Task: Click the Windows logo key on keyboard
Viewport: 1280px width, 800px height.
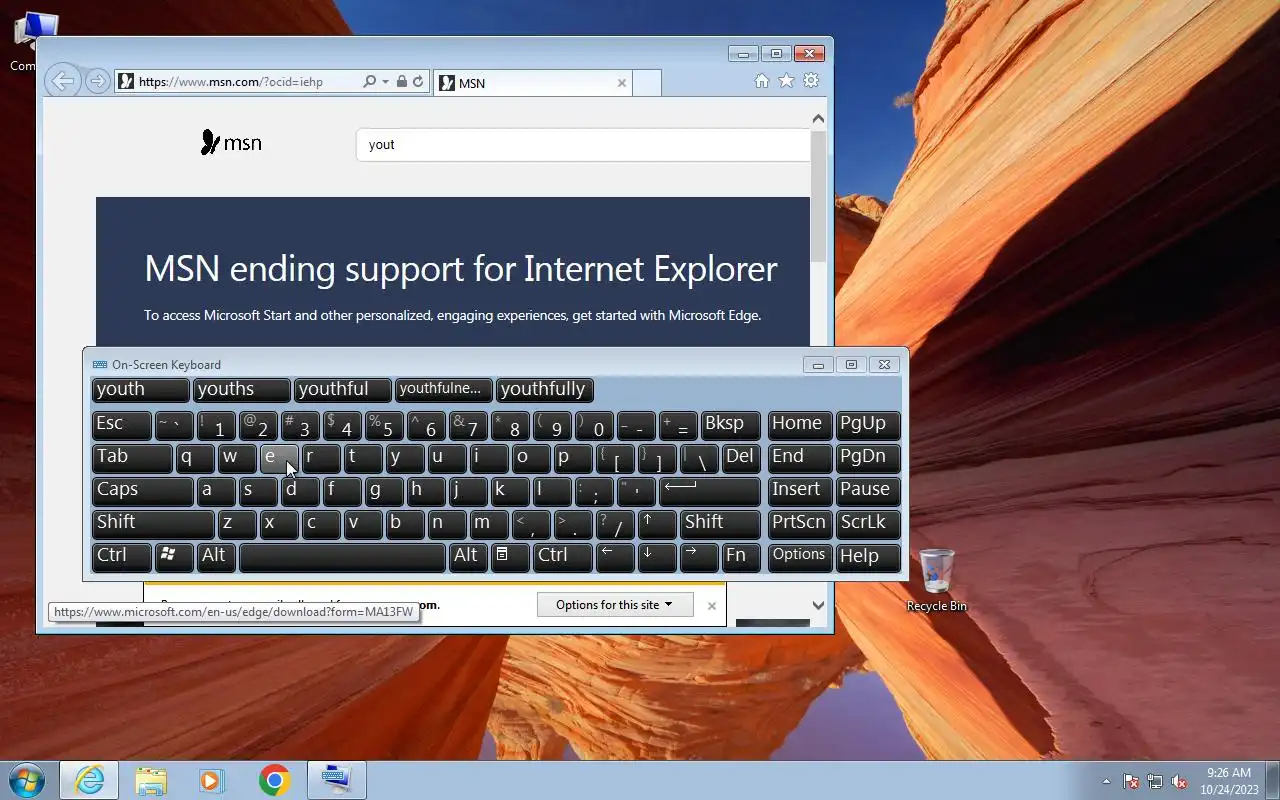Action: [x=174, y=557]
